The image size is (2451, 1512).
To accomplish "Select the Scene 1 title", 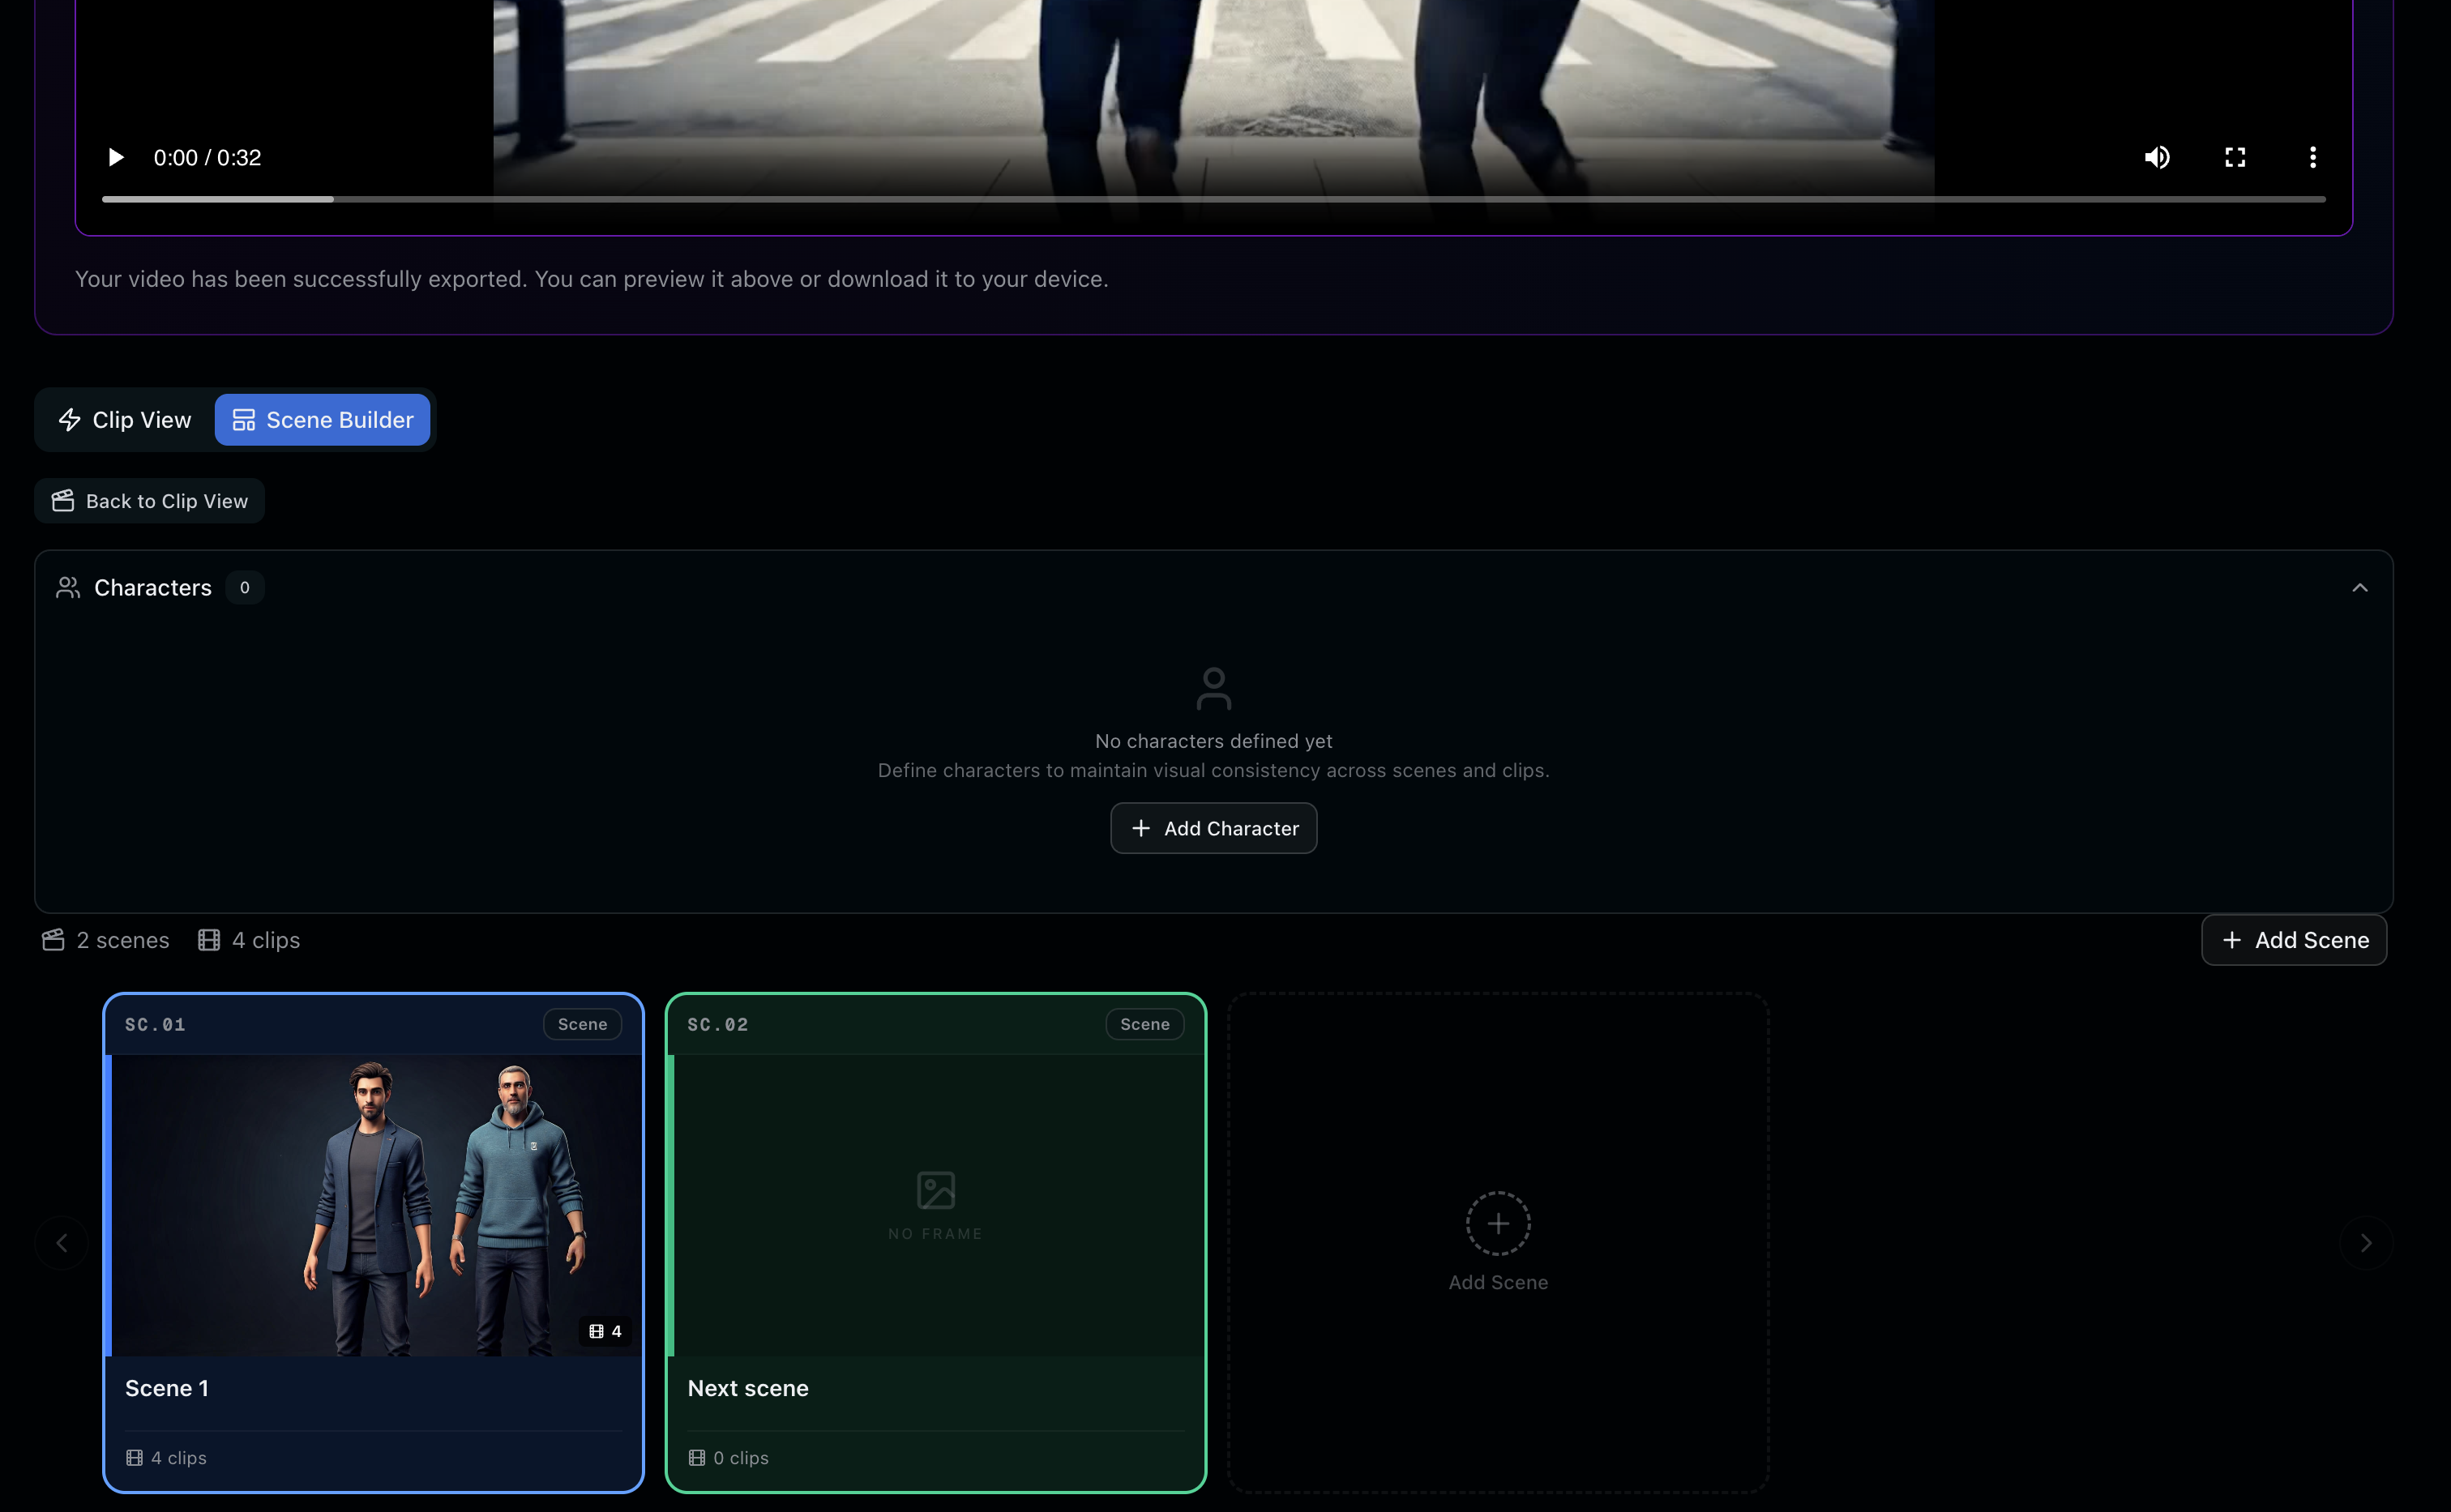I will coord(167,1388).
